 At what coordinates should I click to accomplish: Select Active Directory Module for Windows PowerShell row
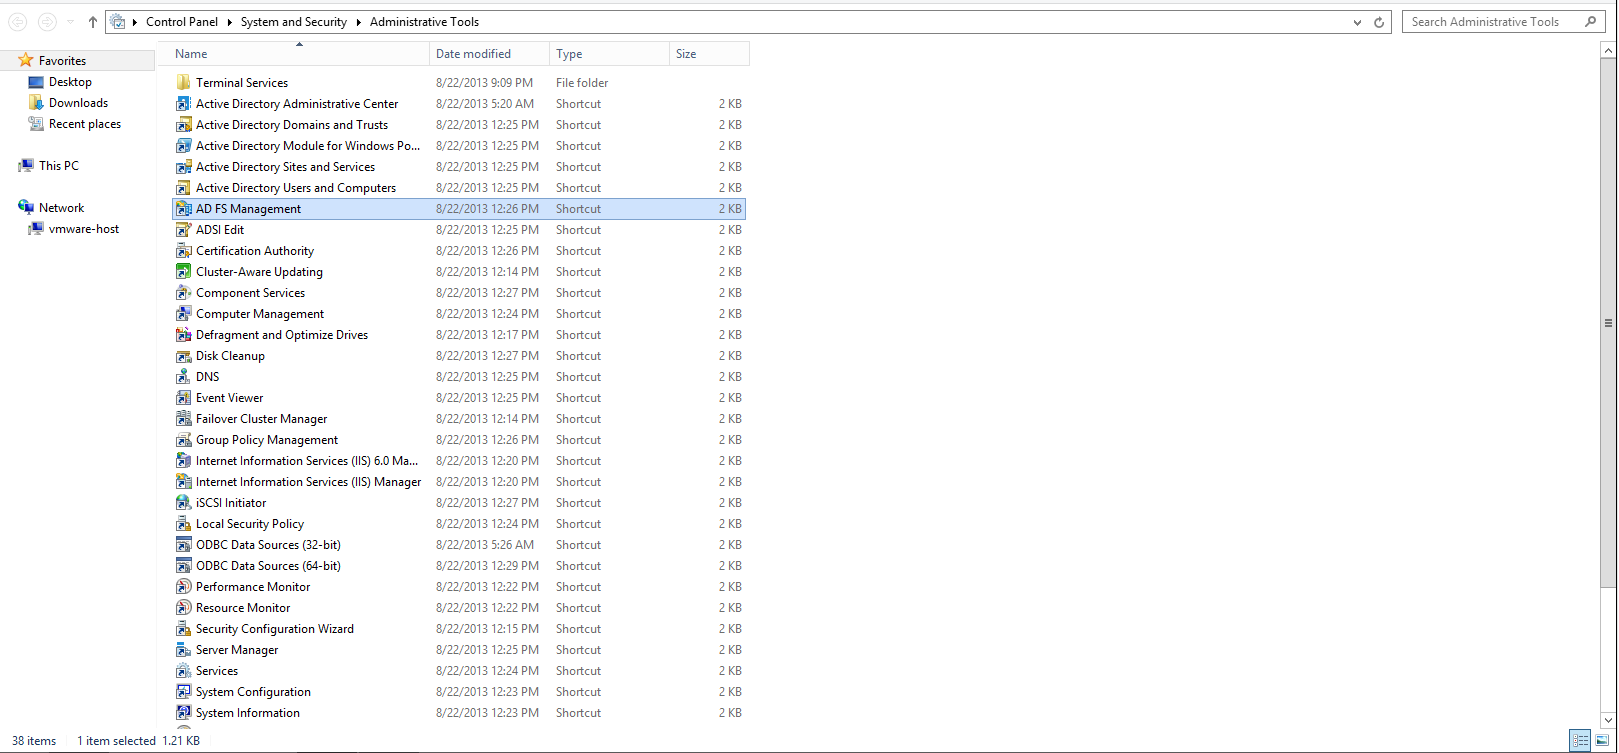[x=459, y=146]
